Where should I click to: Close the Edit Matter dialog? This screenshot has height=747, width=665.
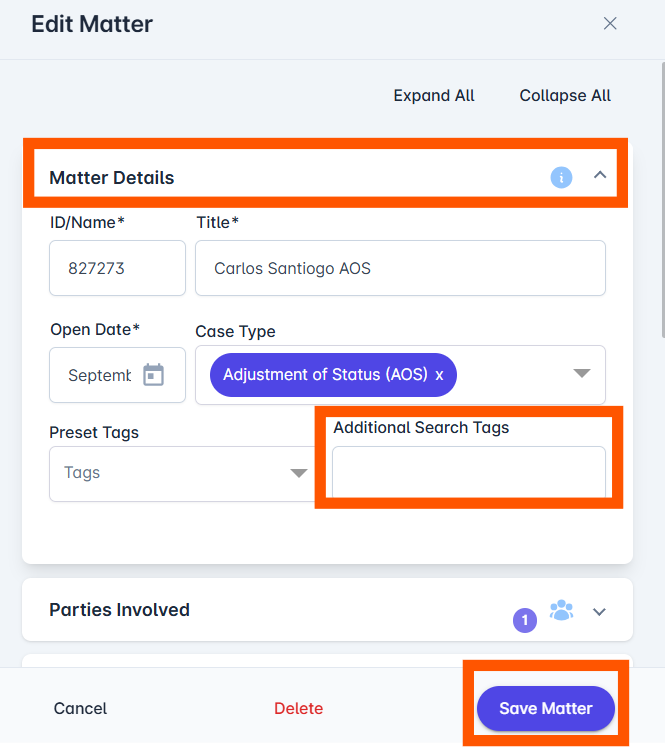[610, 23]
